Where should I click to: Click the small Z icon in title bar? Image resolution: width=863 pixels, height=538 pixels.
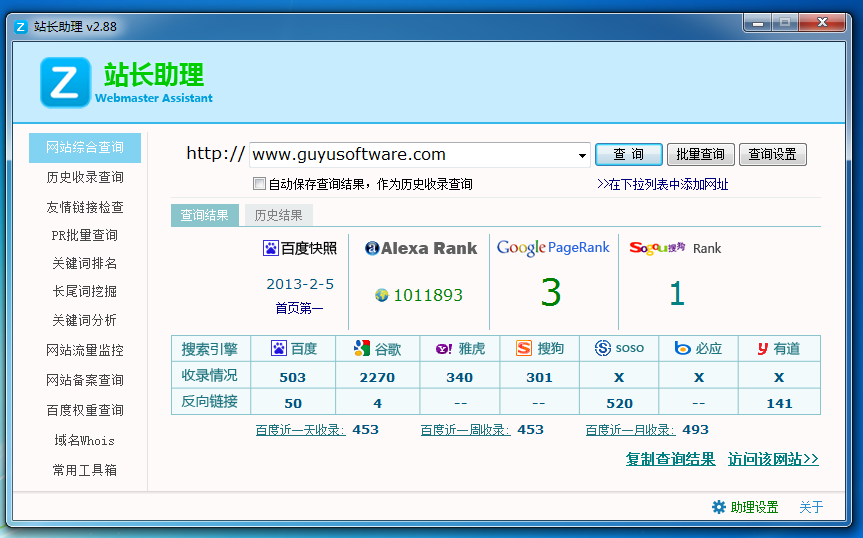point(21,27)
